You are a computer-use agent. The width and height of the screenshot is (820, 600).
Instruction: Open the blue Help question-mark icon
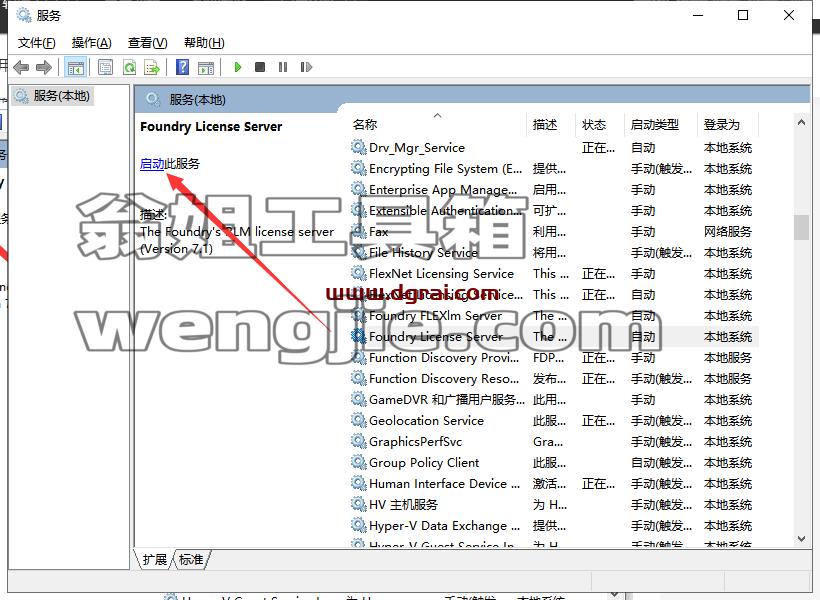[183, 67]
